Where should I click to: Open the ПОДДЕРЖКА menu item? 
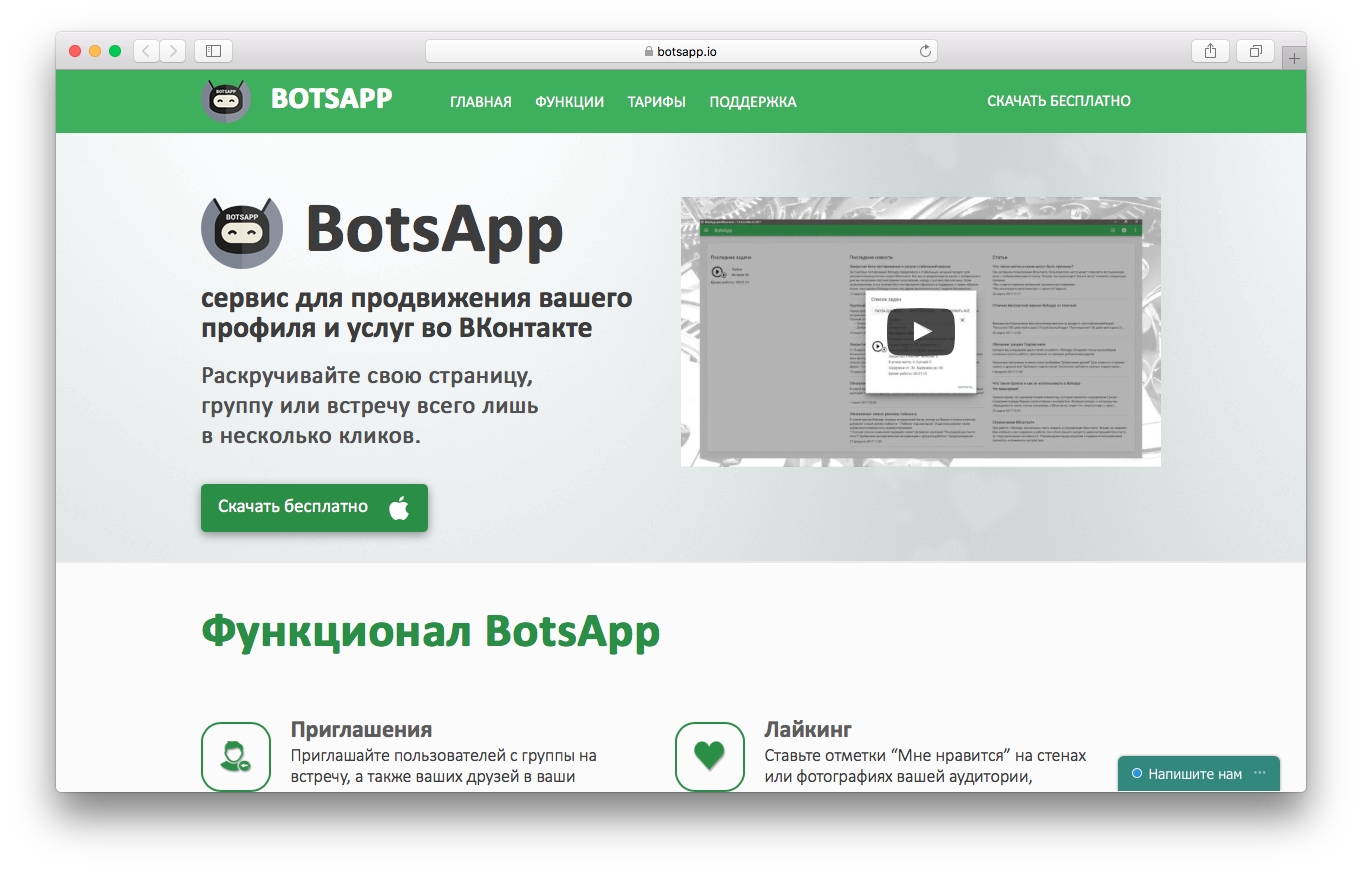click(752, 102)
